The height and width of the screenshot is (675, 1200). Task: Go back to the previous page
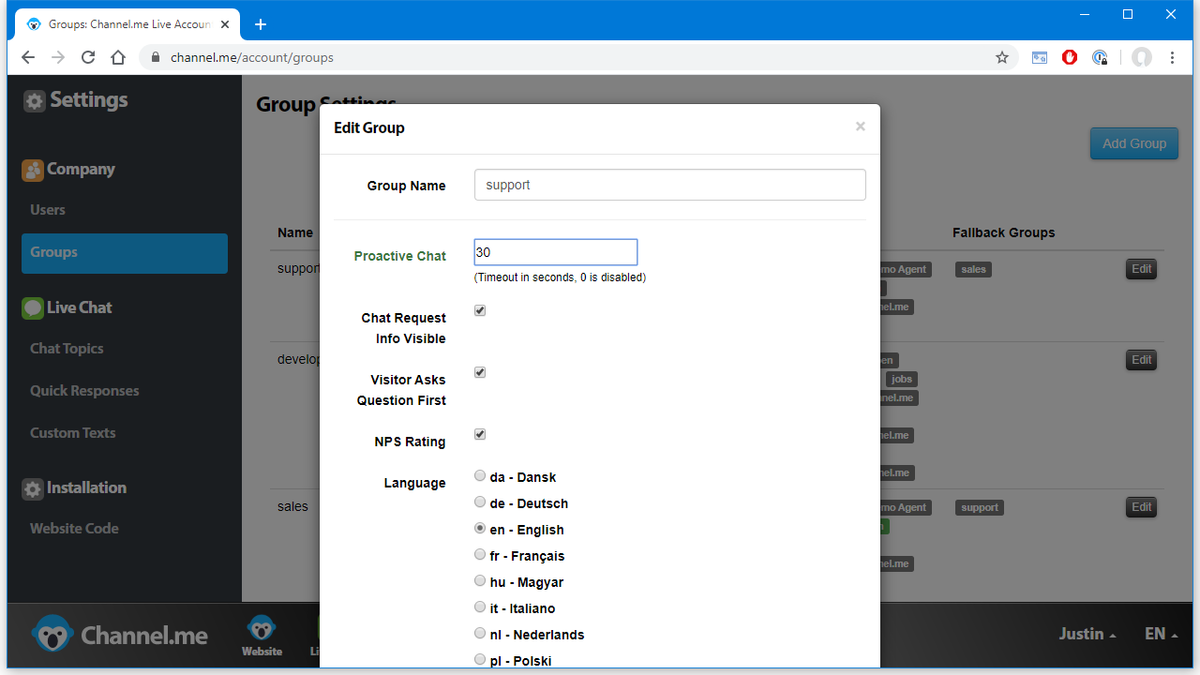(x=28, y=58)
